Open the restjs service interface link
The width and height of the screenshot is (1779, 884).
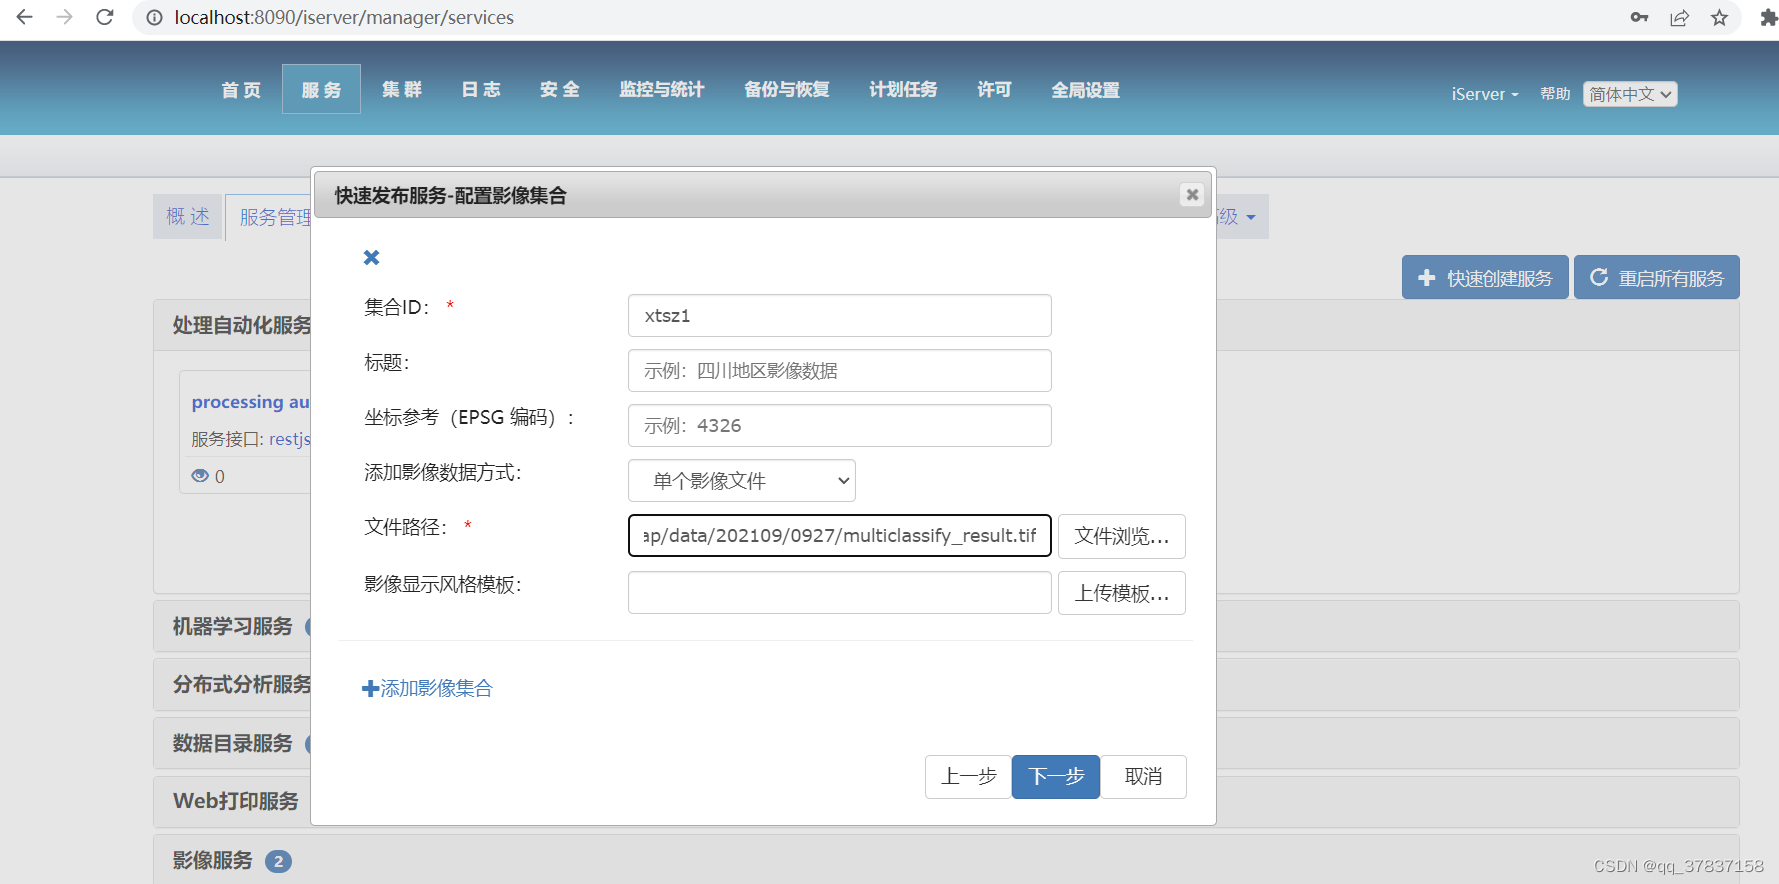click(x=290, y=439)
